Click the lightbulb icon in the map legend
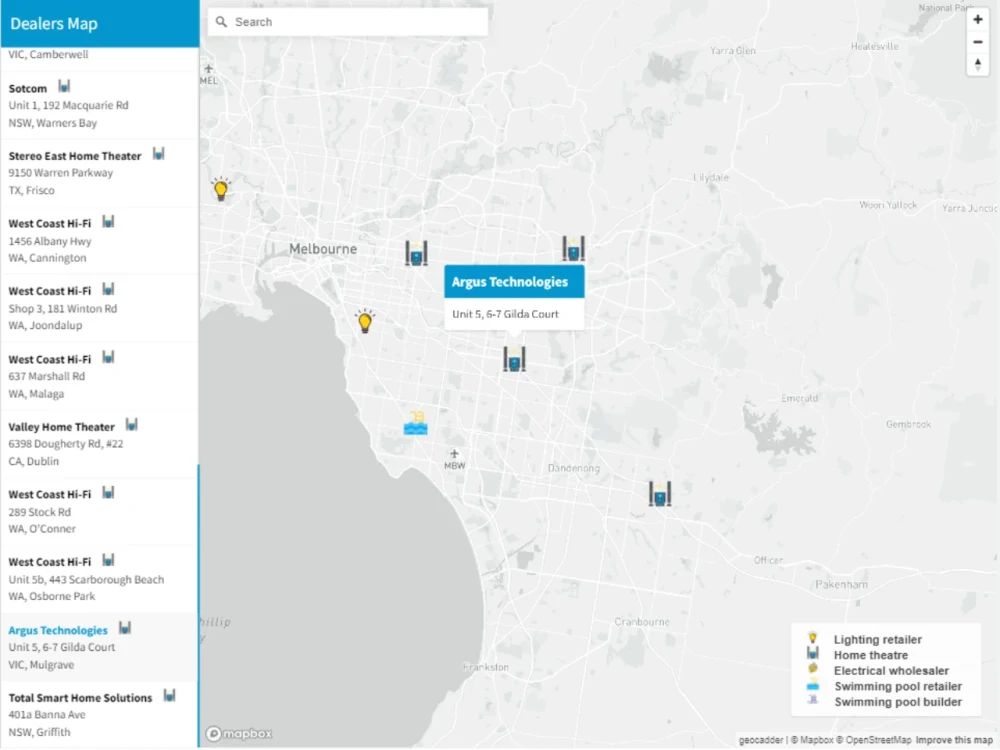Screen dimensions: 1000x750 click(x=812, y=639)
